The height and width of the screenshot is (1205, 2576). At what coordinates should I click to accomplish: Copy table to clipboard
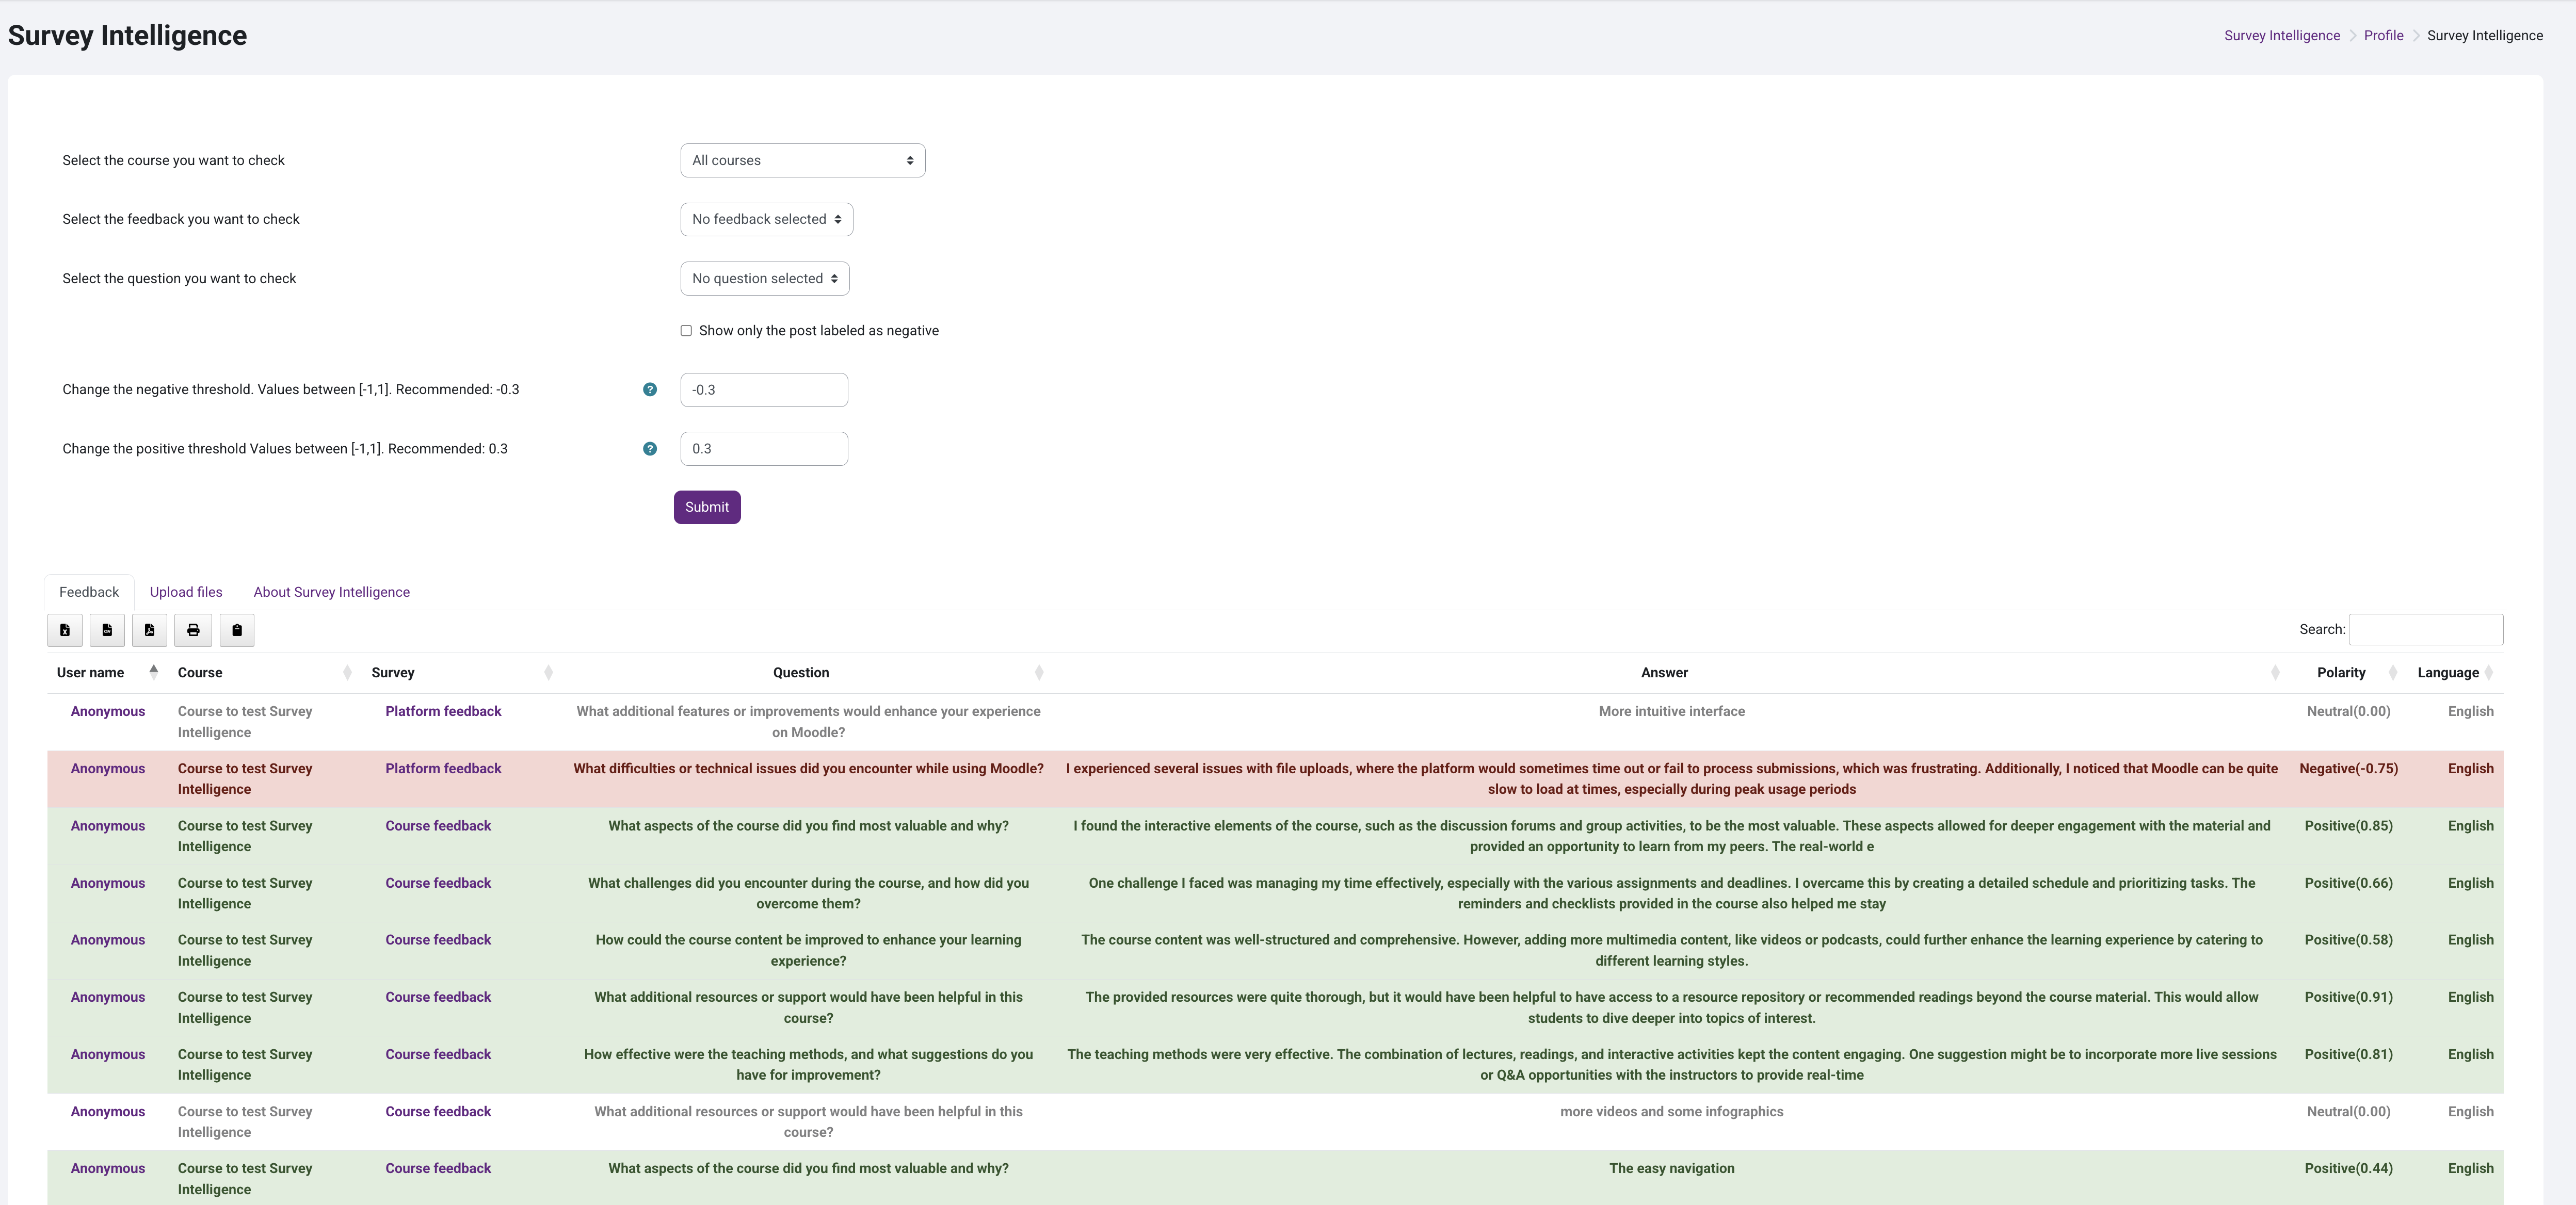(237, 630)
